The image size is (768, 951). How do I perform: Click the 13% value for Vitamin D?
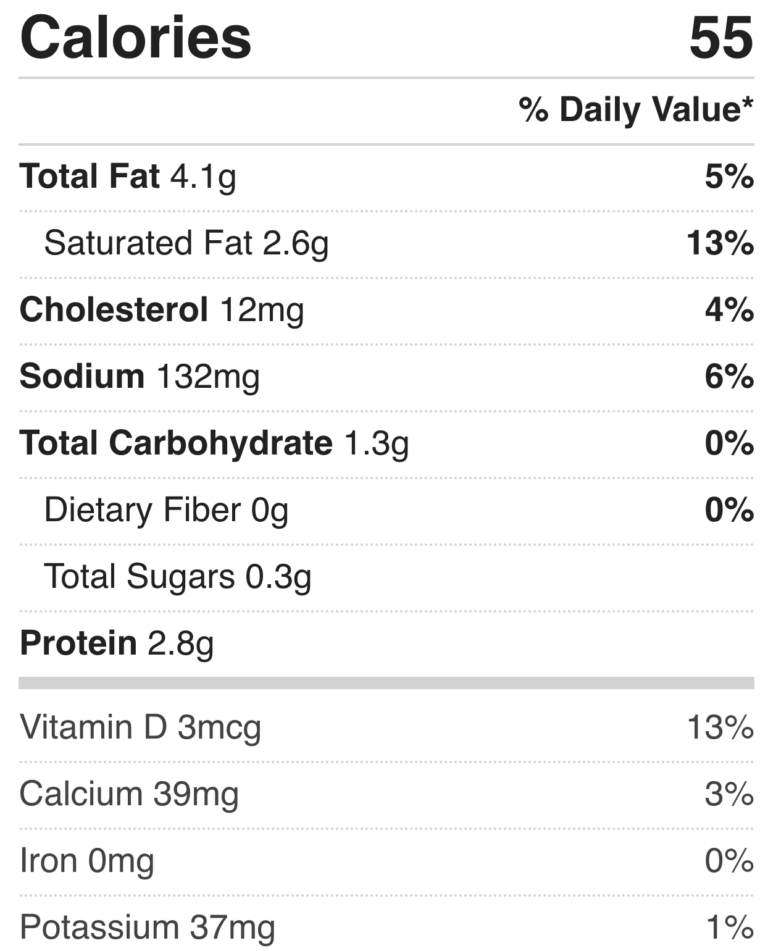click(x=720, y=727)
